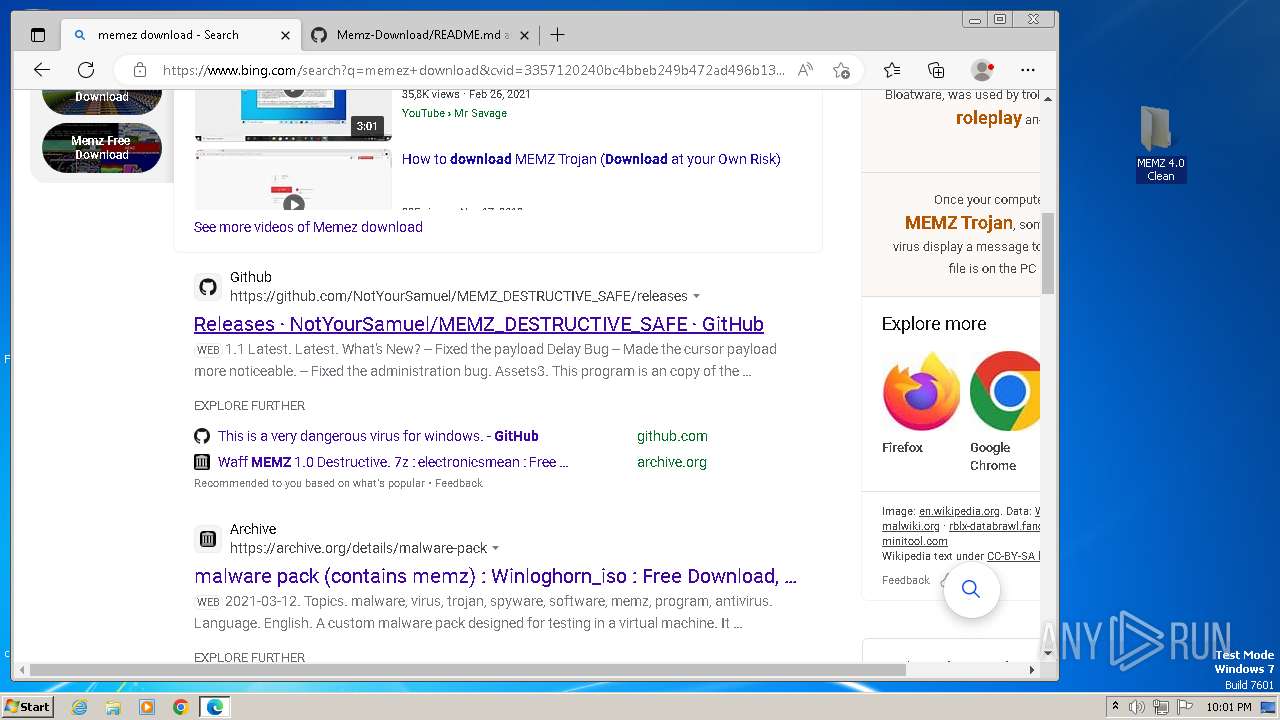Activate the Read aloud icon in address bar

point(805,70)
